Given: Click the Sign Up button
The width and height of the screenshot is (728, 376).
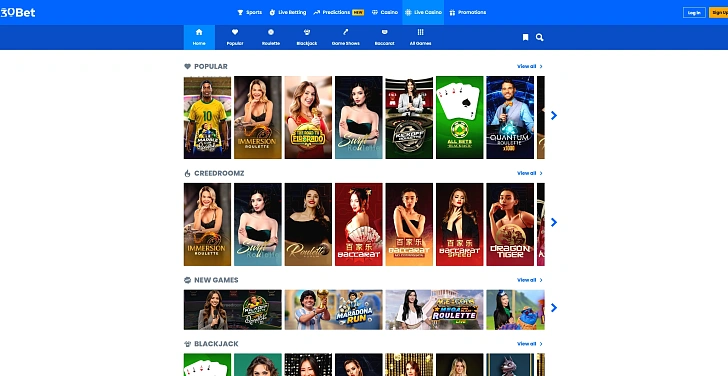Looking at the screenshot, I should pyautogui.click(x=719, y=13).
